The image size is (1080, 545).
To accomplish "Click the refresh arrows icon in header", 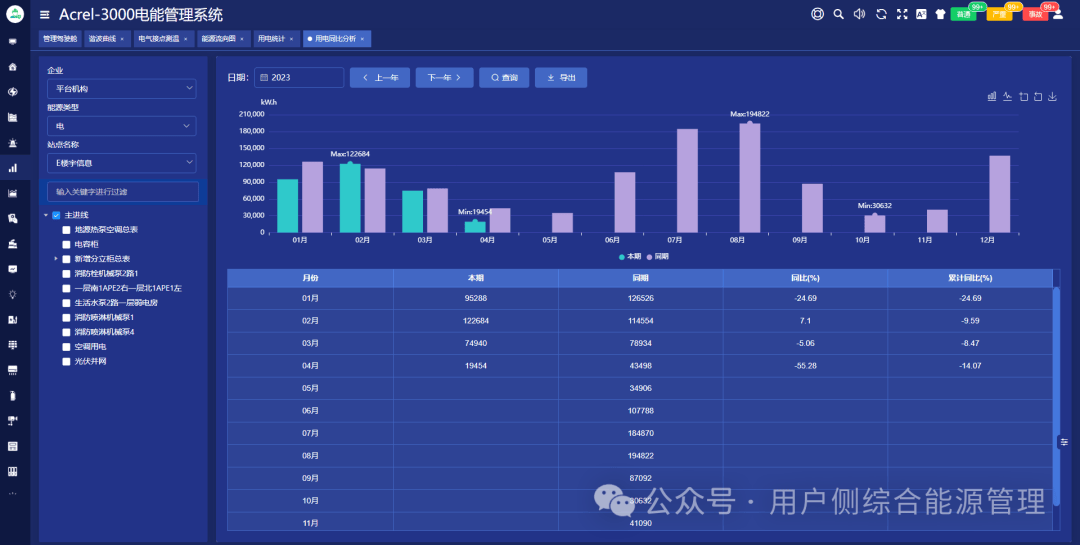I will coord(881,14).
